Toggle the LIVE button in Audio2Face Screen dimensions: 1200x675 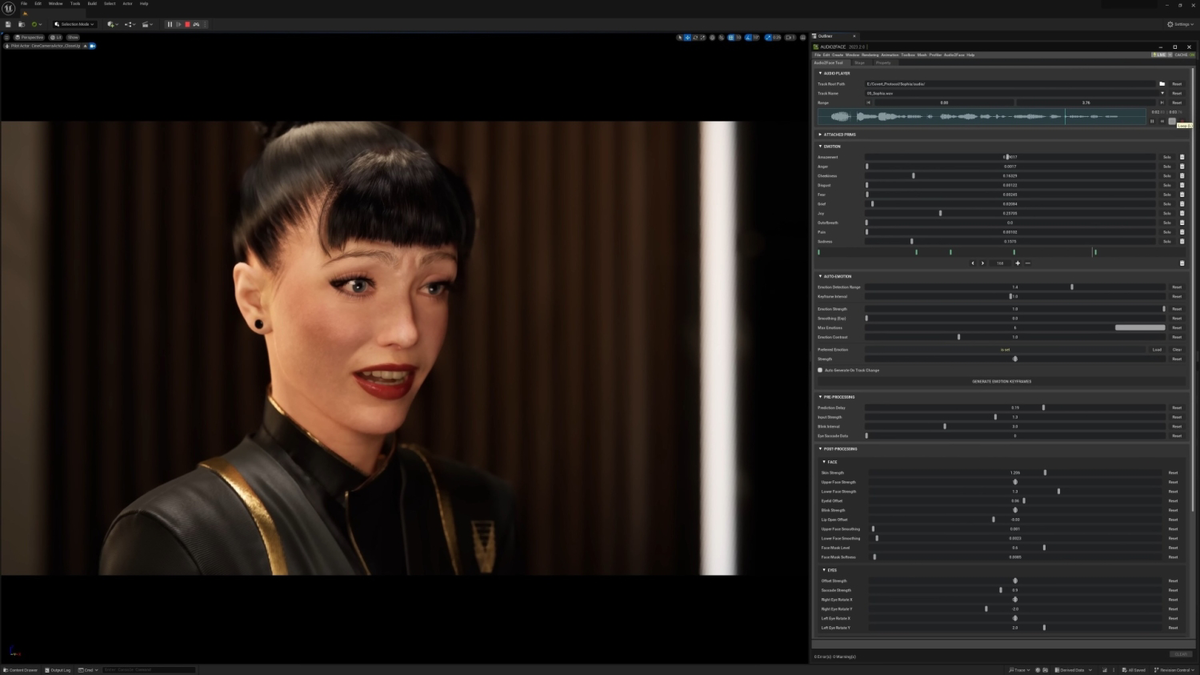coord(1161,55)
